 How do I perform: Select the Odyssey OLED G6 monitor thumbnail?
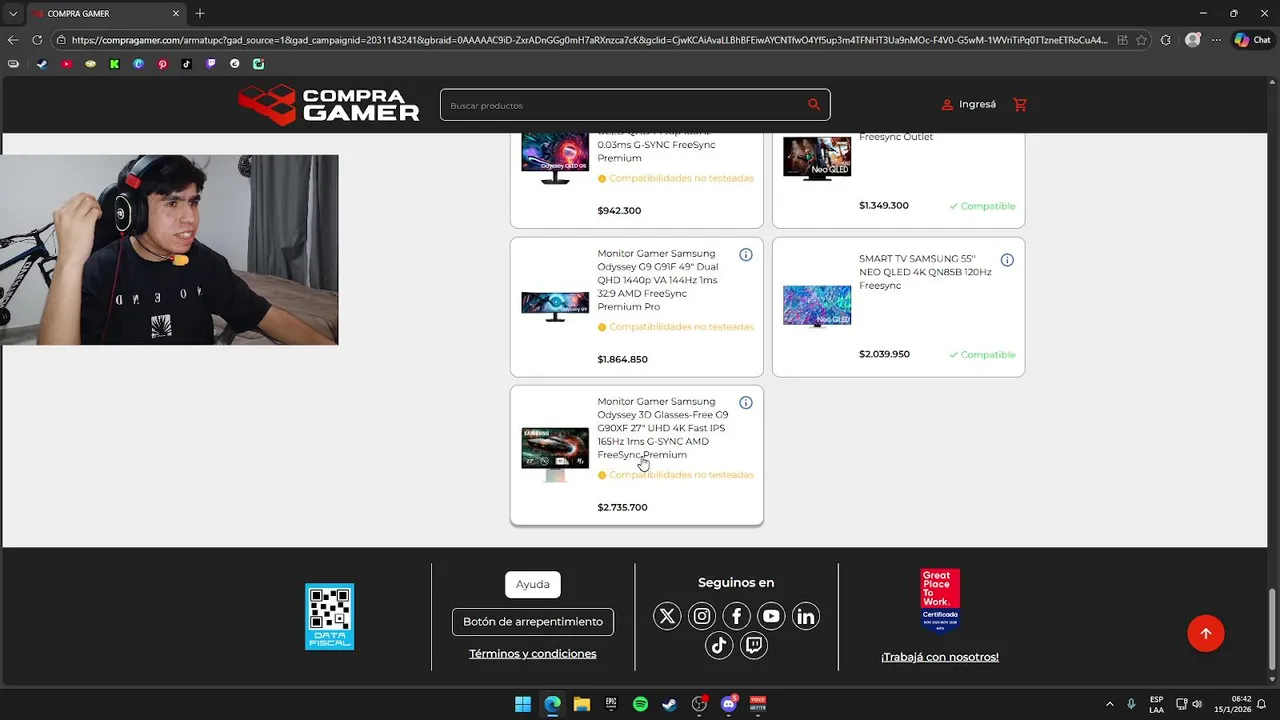pyautogui.click(x=555, y=158)
